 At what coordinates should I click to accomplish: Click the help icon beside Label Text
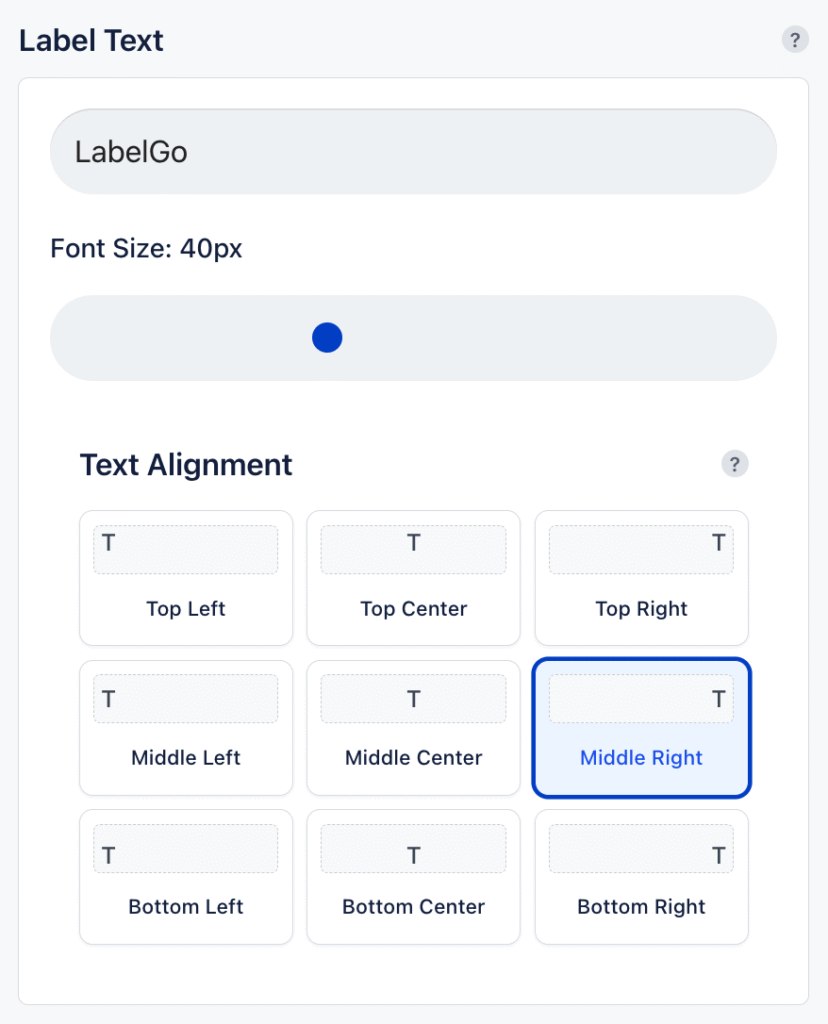click(x=794, y=40)
